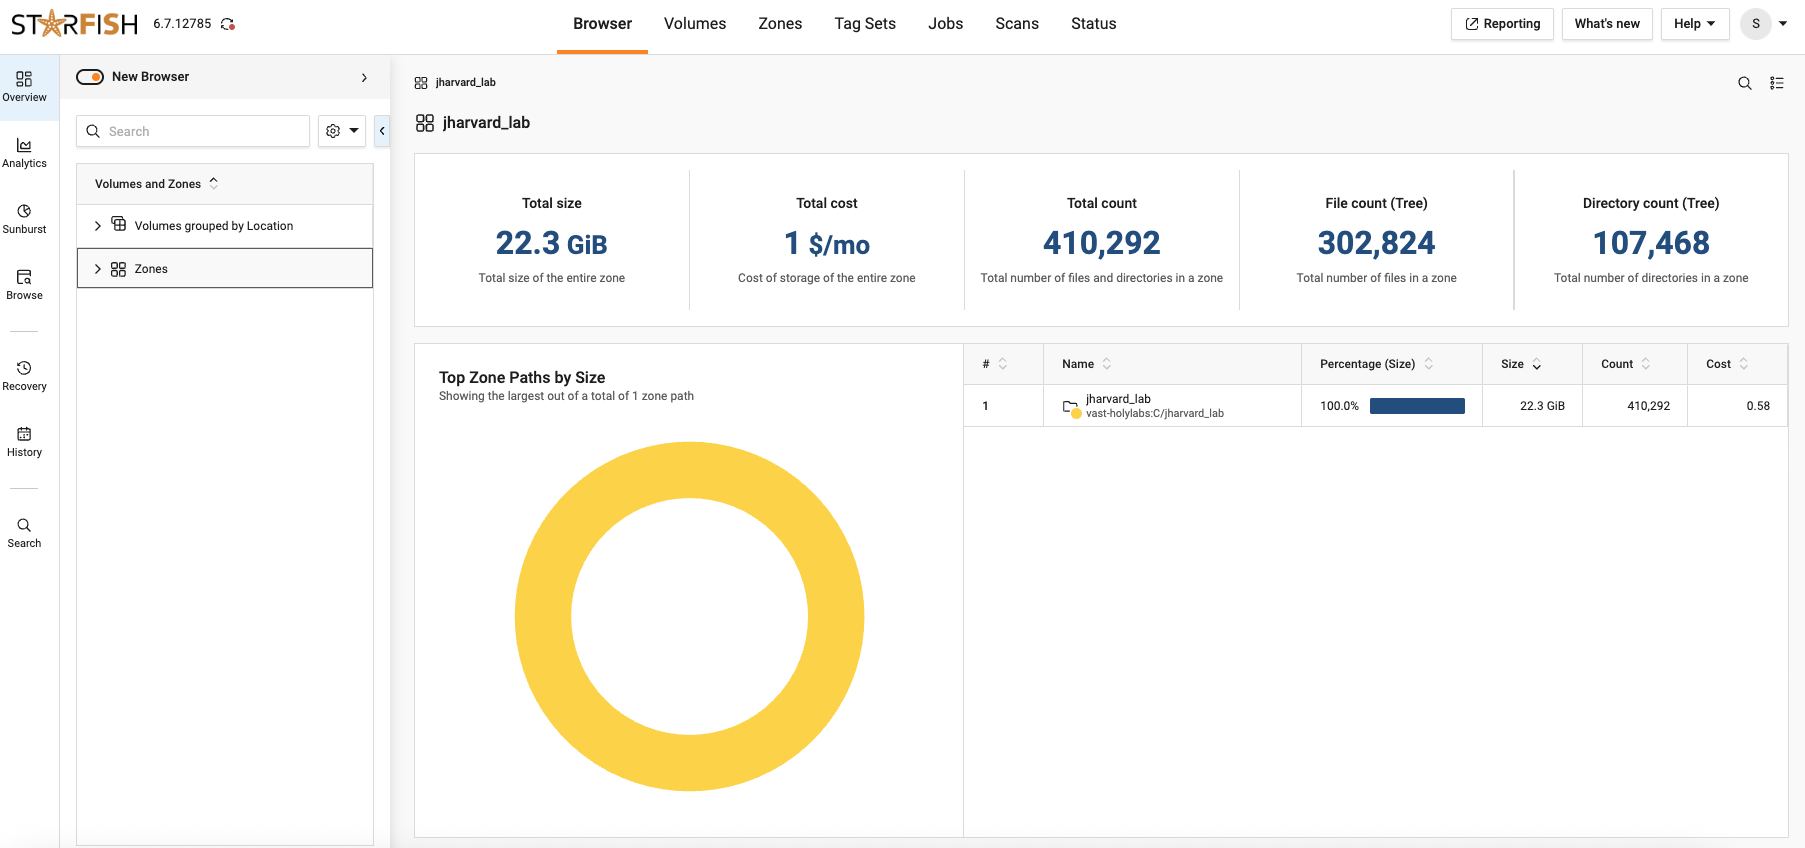Click the magnifier icon in content header
Image resolution: width=1805 pixels, height=848 pixels.
pos(1744,83)
